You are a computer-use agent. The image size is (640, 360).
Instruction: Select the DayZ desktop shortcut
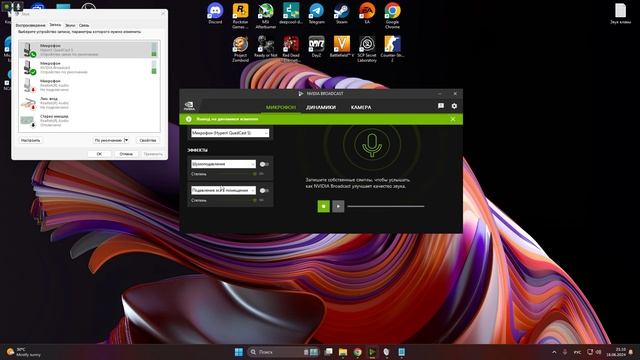[316, 47]
